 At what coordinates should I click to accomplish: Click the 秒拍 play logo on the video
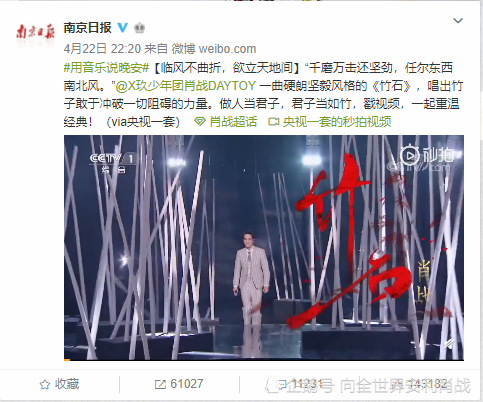click(x=427, y=155)
